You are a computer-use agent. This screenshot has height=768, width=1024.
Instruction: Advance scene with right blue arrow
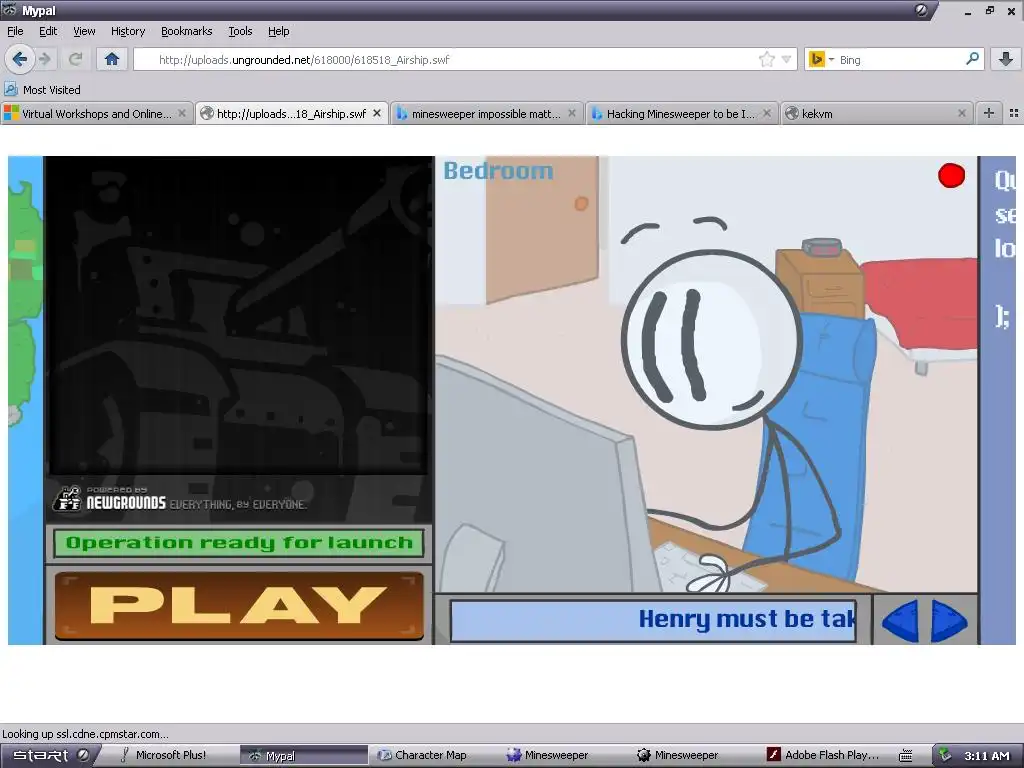pos(949,620)
